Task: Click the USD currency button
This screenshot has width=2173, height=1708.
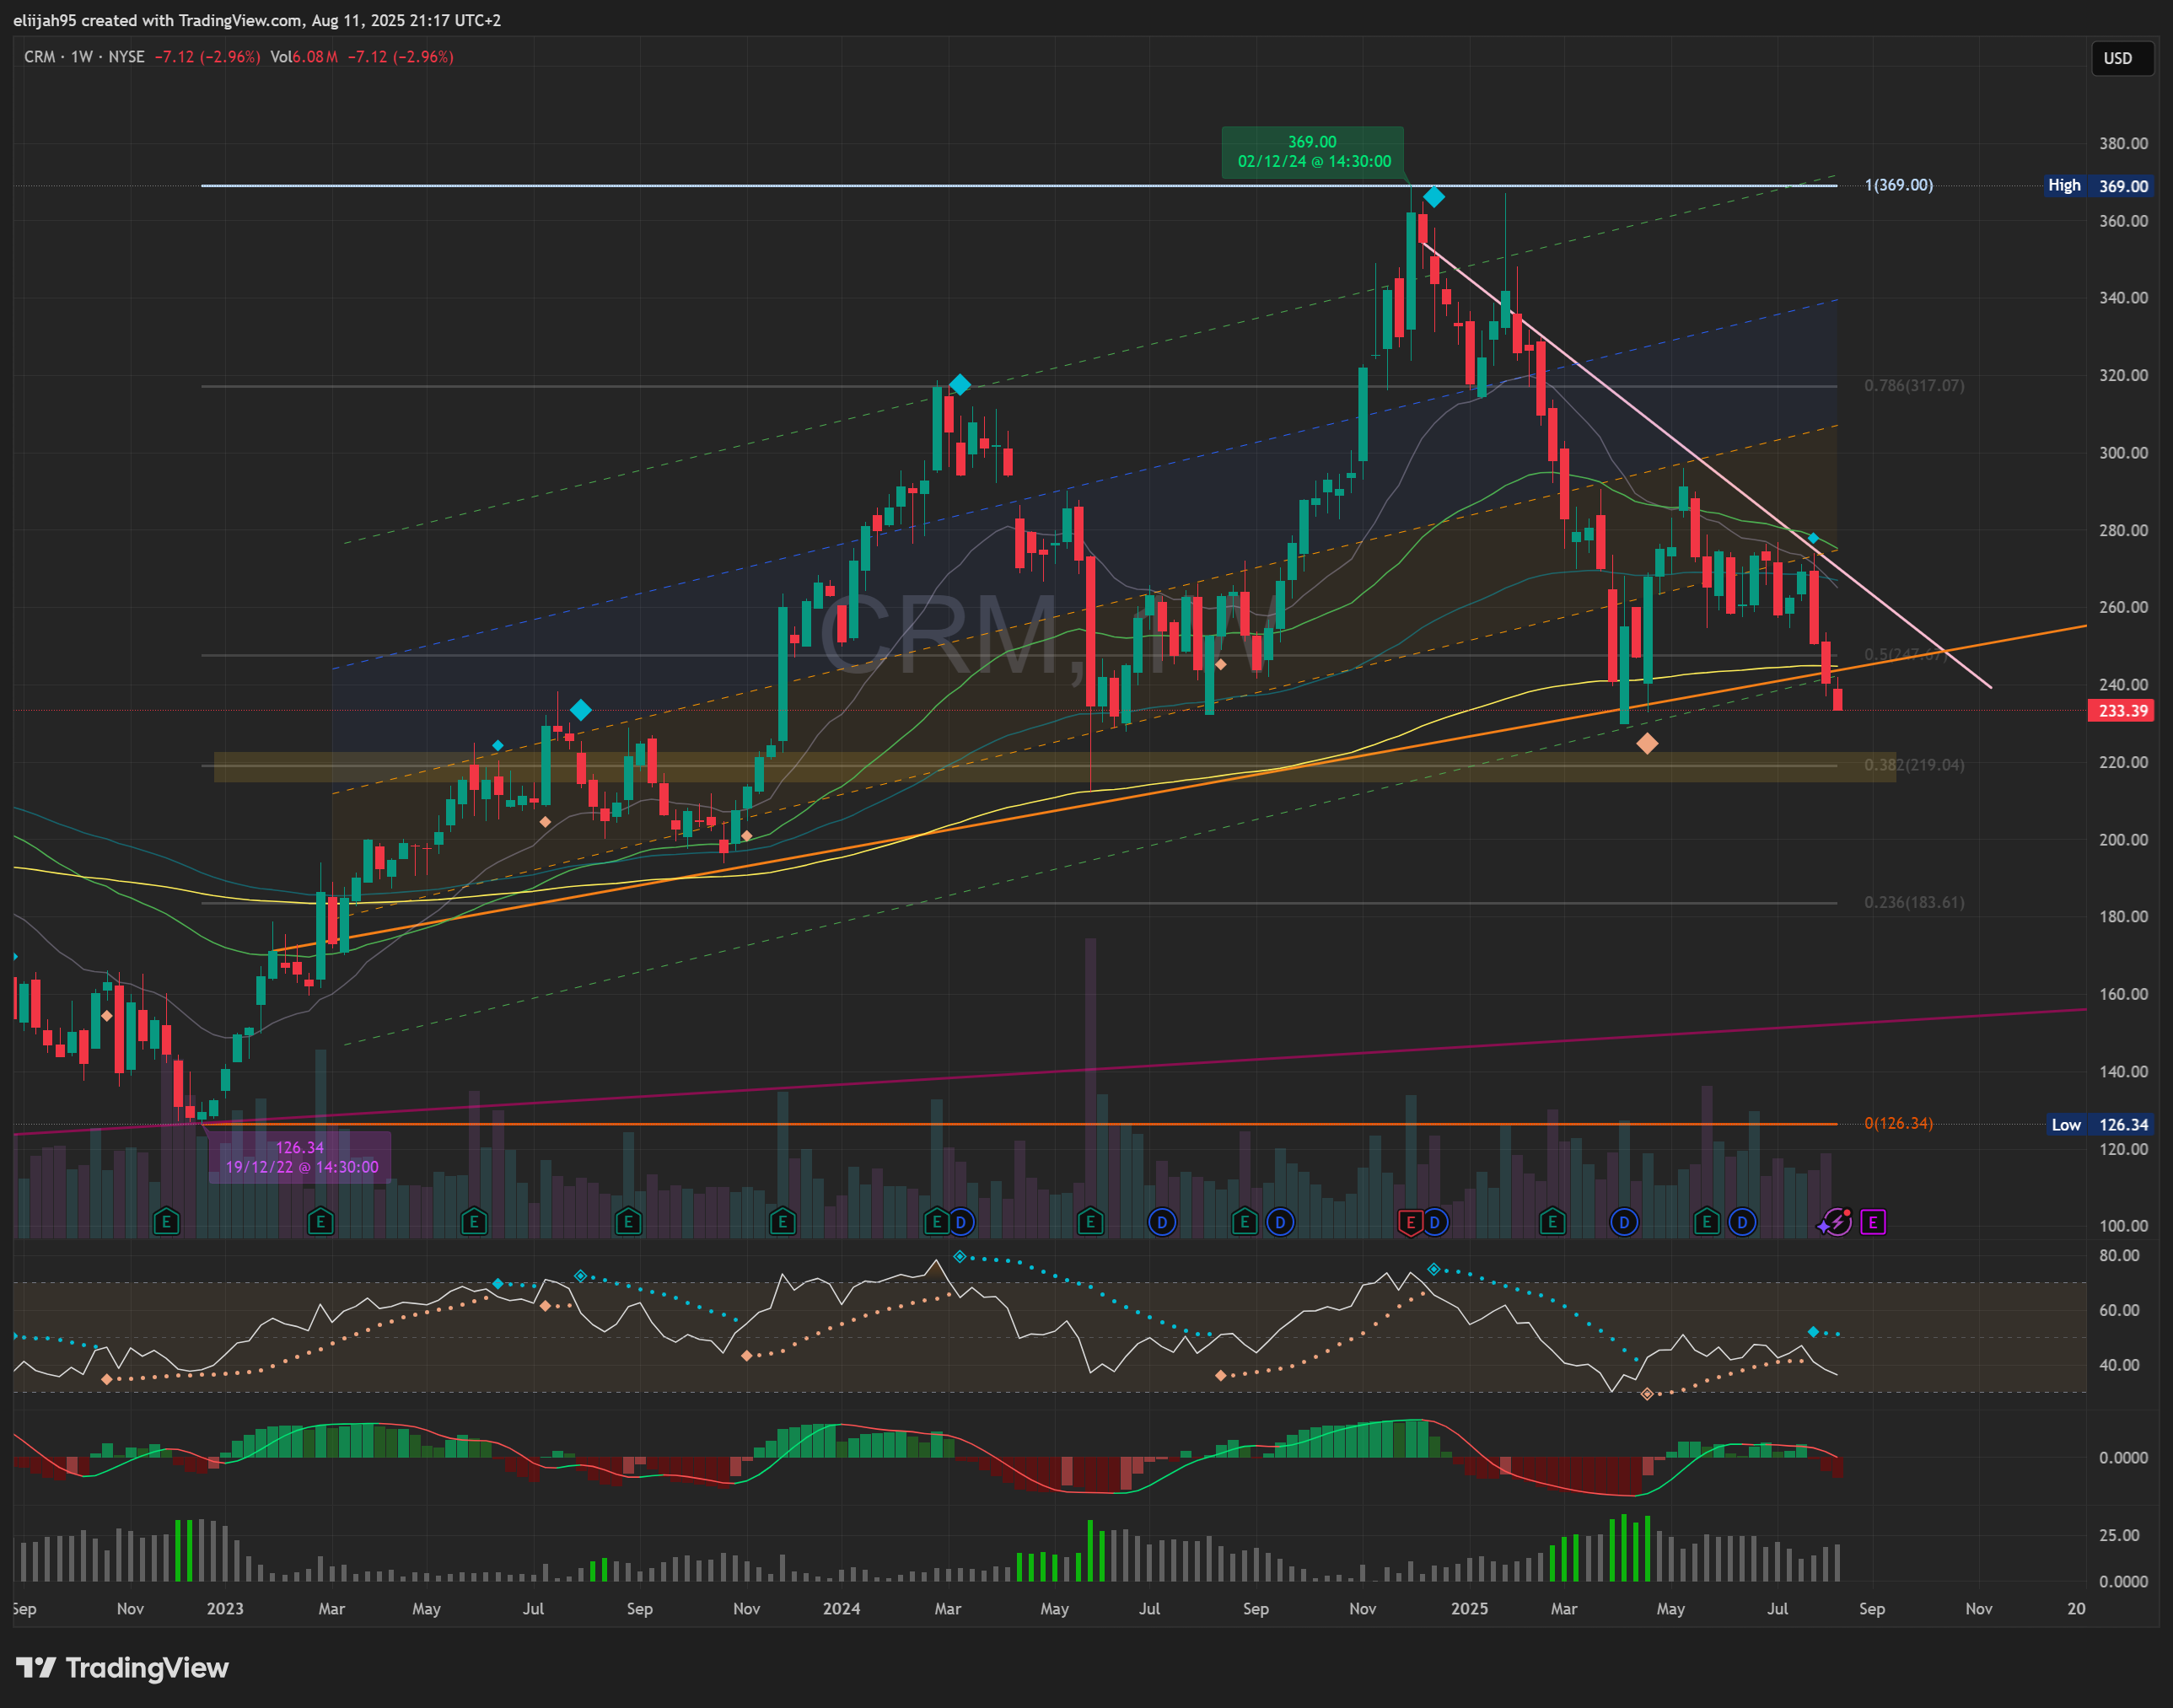Action: click(2122, 58)
